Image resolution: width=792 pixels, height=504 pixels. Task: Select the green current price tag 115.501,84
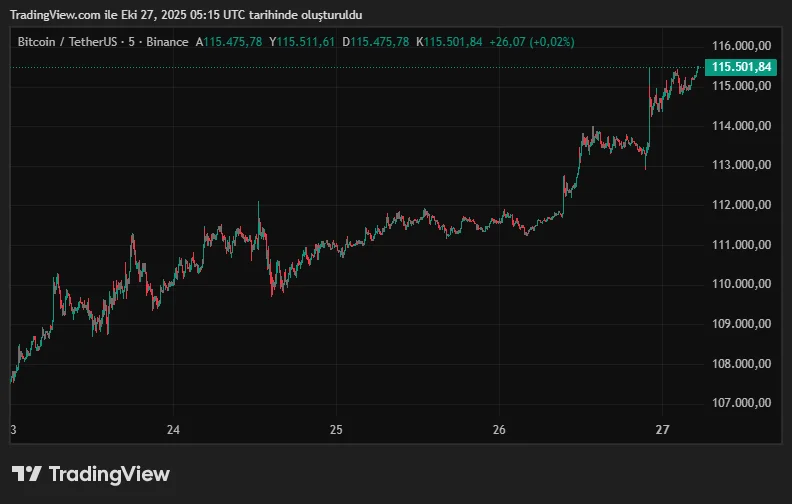741,67
